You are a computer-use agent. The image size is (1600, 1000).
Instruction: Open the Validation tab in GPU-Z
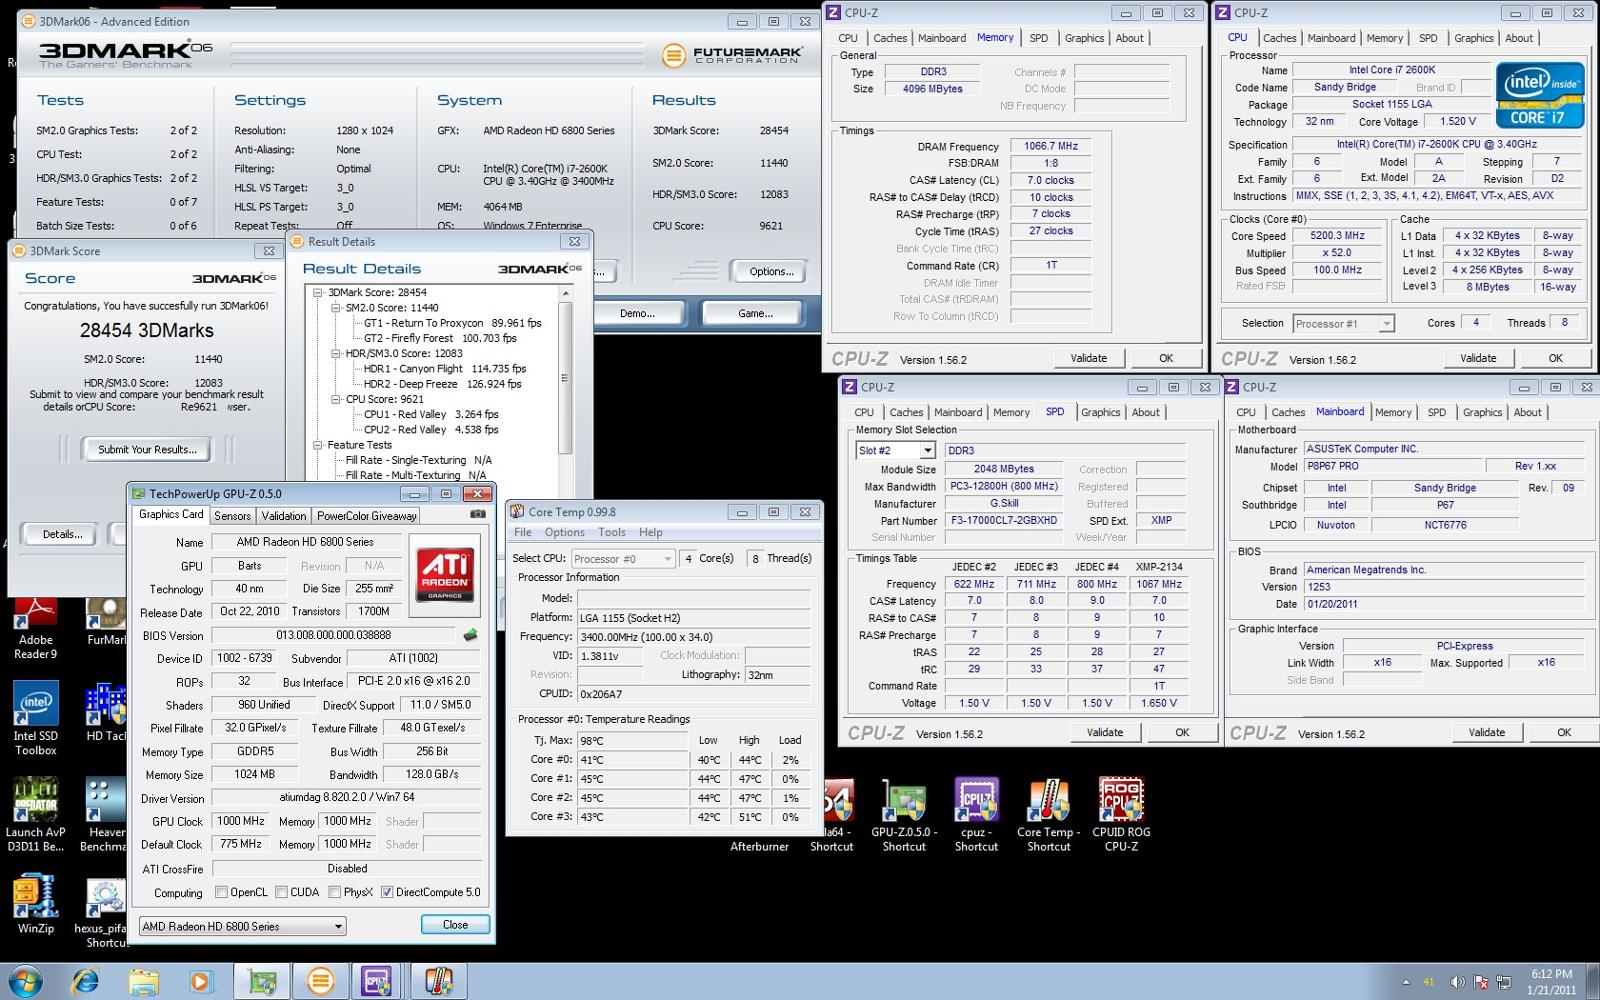[x=284, y=516]
